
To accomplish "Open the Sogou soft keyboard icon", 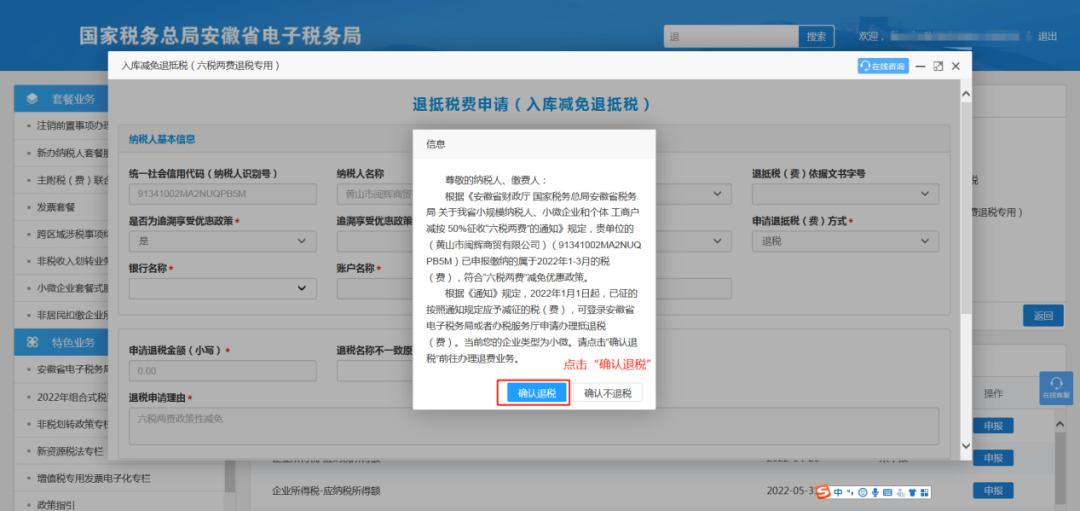I will click(887, 492).
